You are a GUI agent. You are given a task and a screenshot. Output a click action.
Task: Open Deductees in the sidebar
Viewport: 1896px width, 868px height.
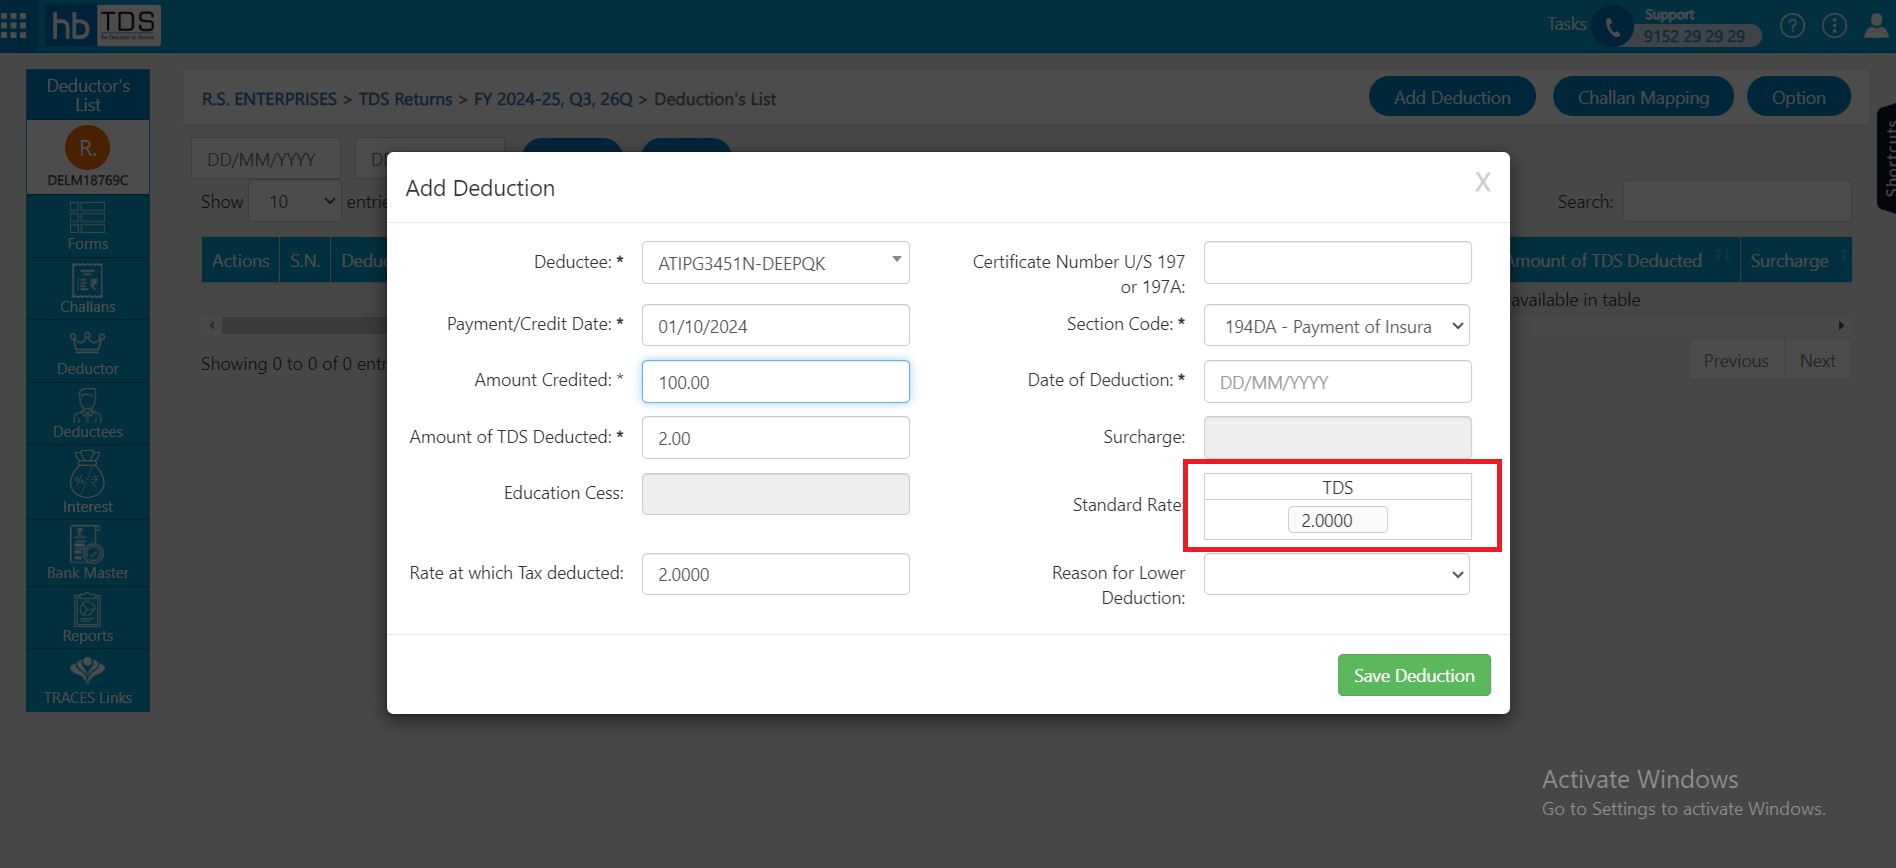[88, 414]
